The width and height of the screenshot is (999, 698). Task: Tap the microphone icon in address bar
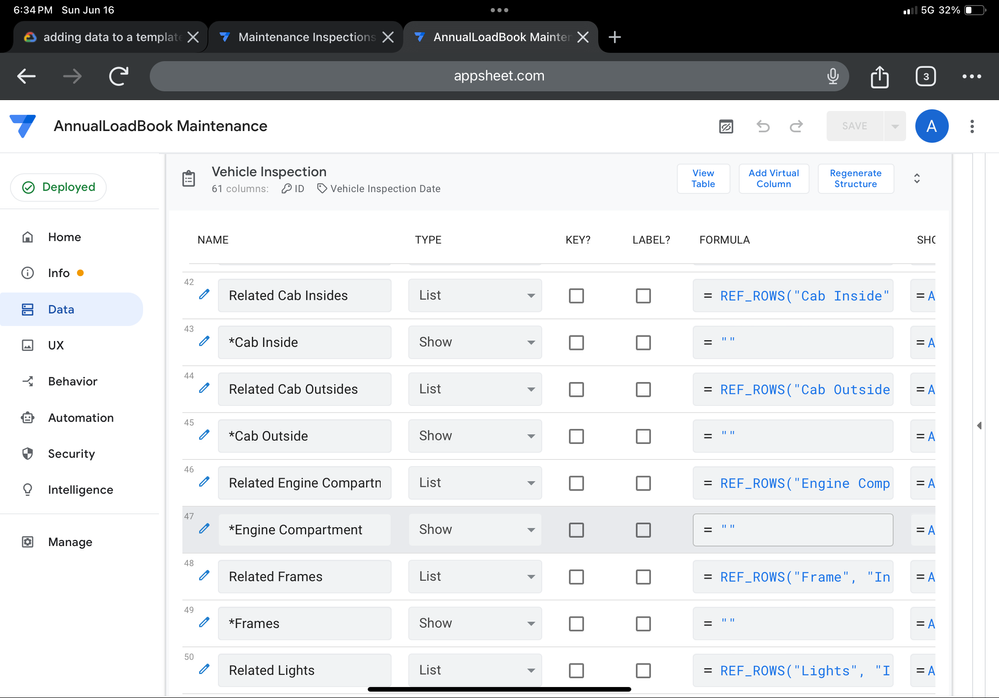point(832,76)
